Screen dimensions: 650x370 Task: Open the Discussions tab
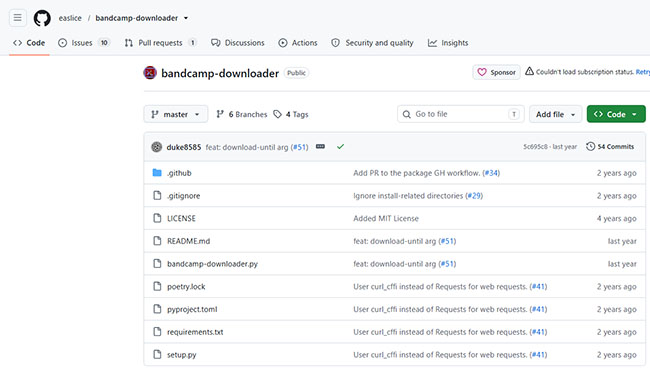pyautogui.click(x=238, y=43)
